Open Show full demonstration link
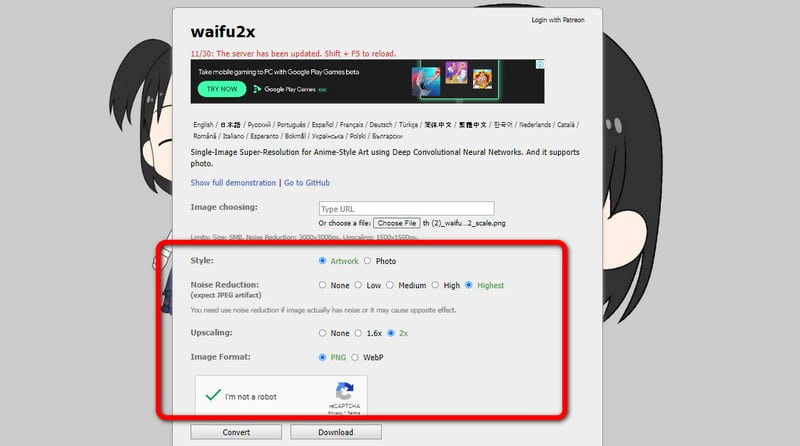 233,183
